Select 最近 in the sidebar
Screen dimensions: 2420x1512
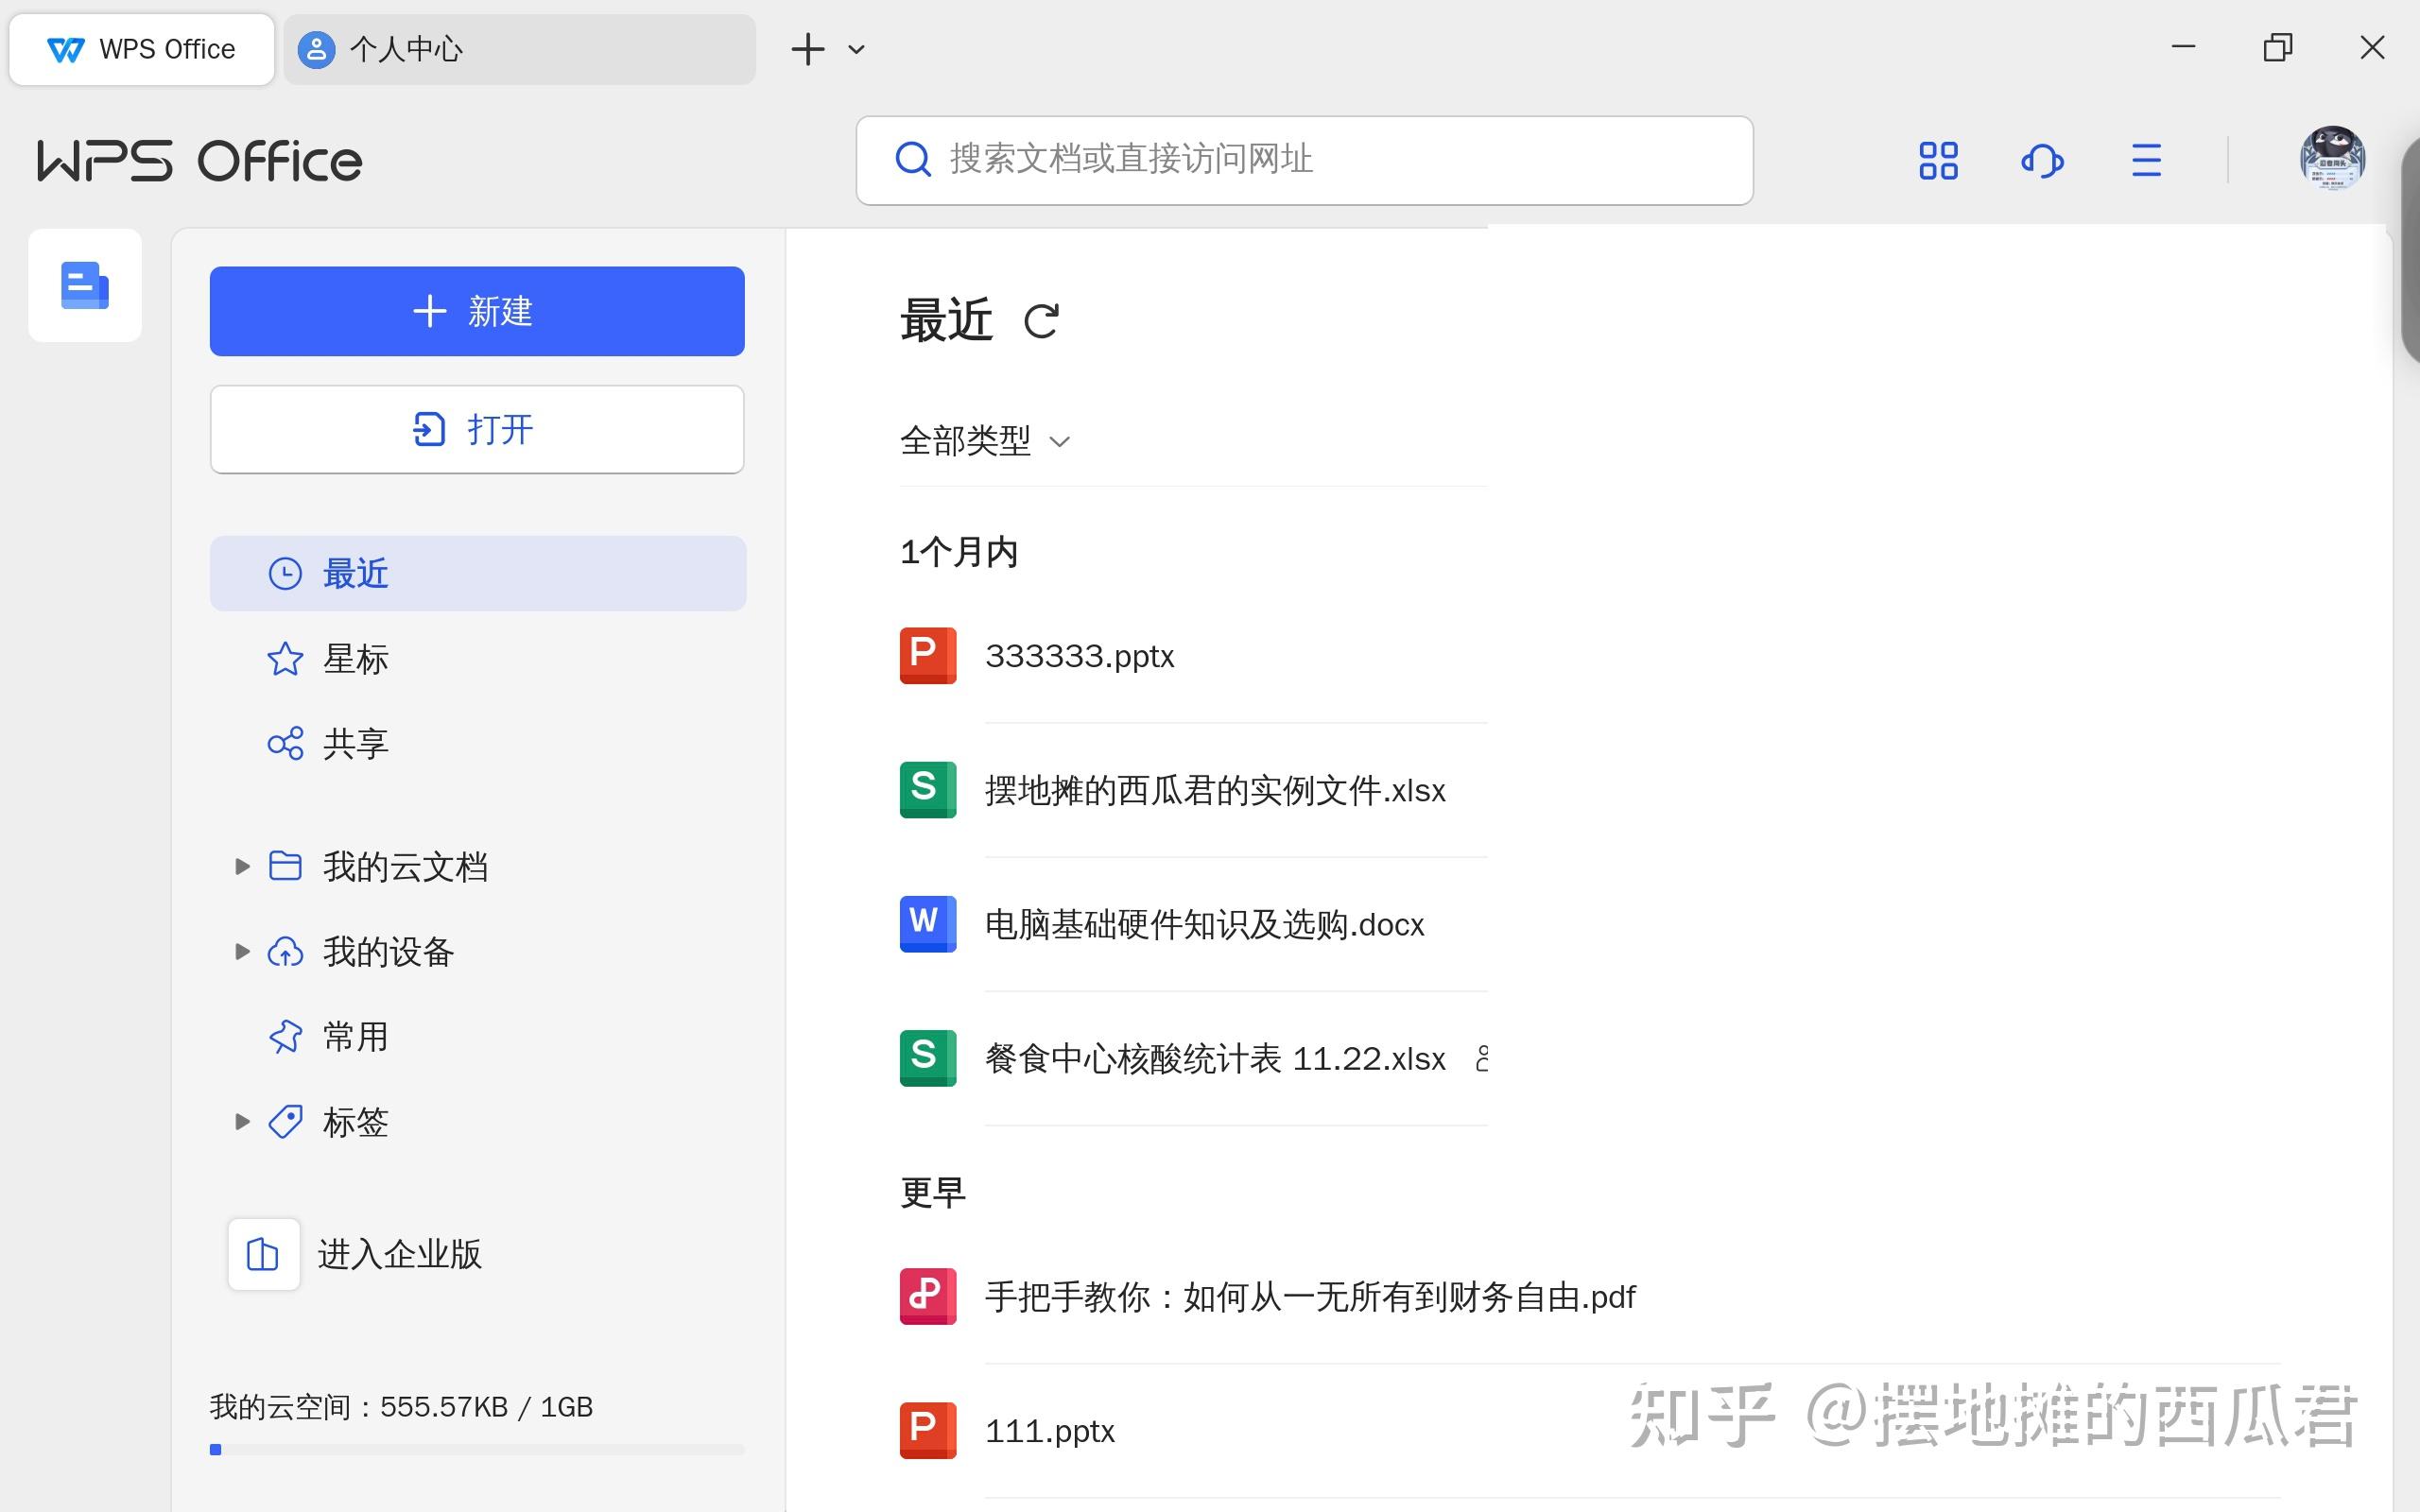click(478, 574)
